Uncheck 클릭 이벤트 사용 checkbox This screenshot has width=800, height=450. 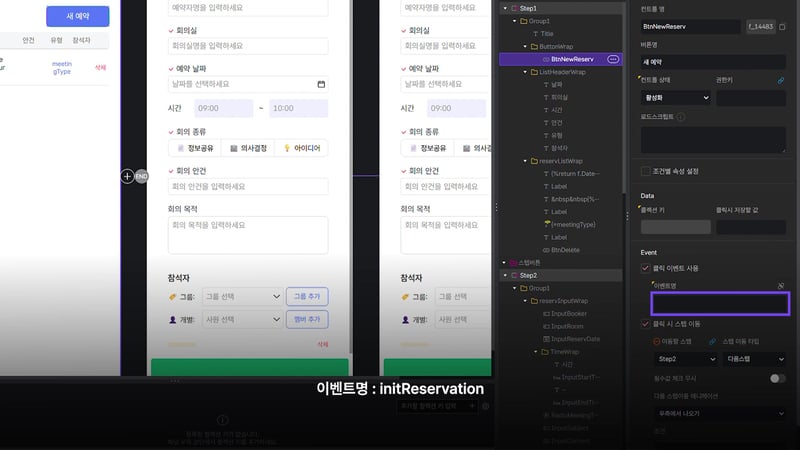pyautogui.click(x=645, y=268)
